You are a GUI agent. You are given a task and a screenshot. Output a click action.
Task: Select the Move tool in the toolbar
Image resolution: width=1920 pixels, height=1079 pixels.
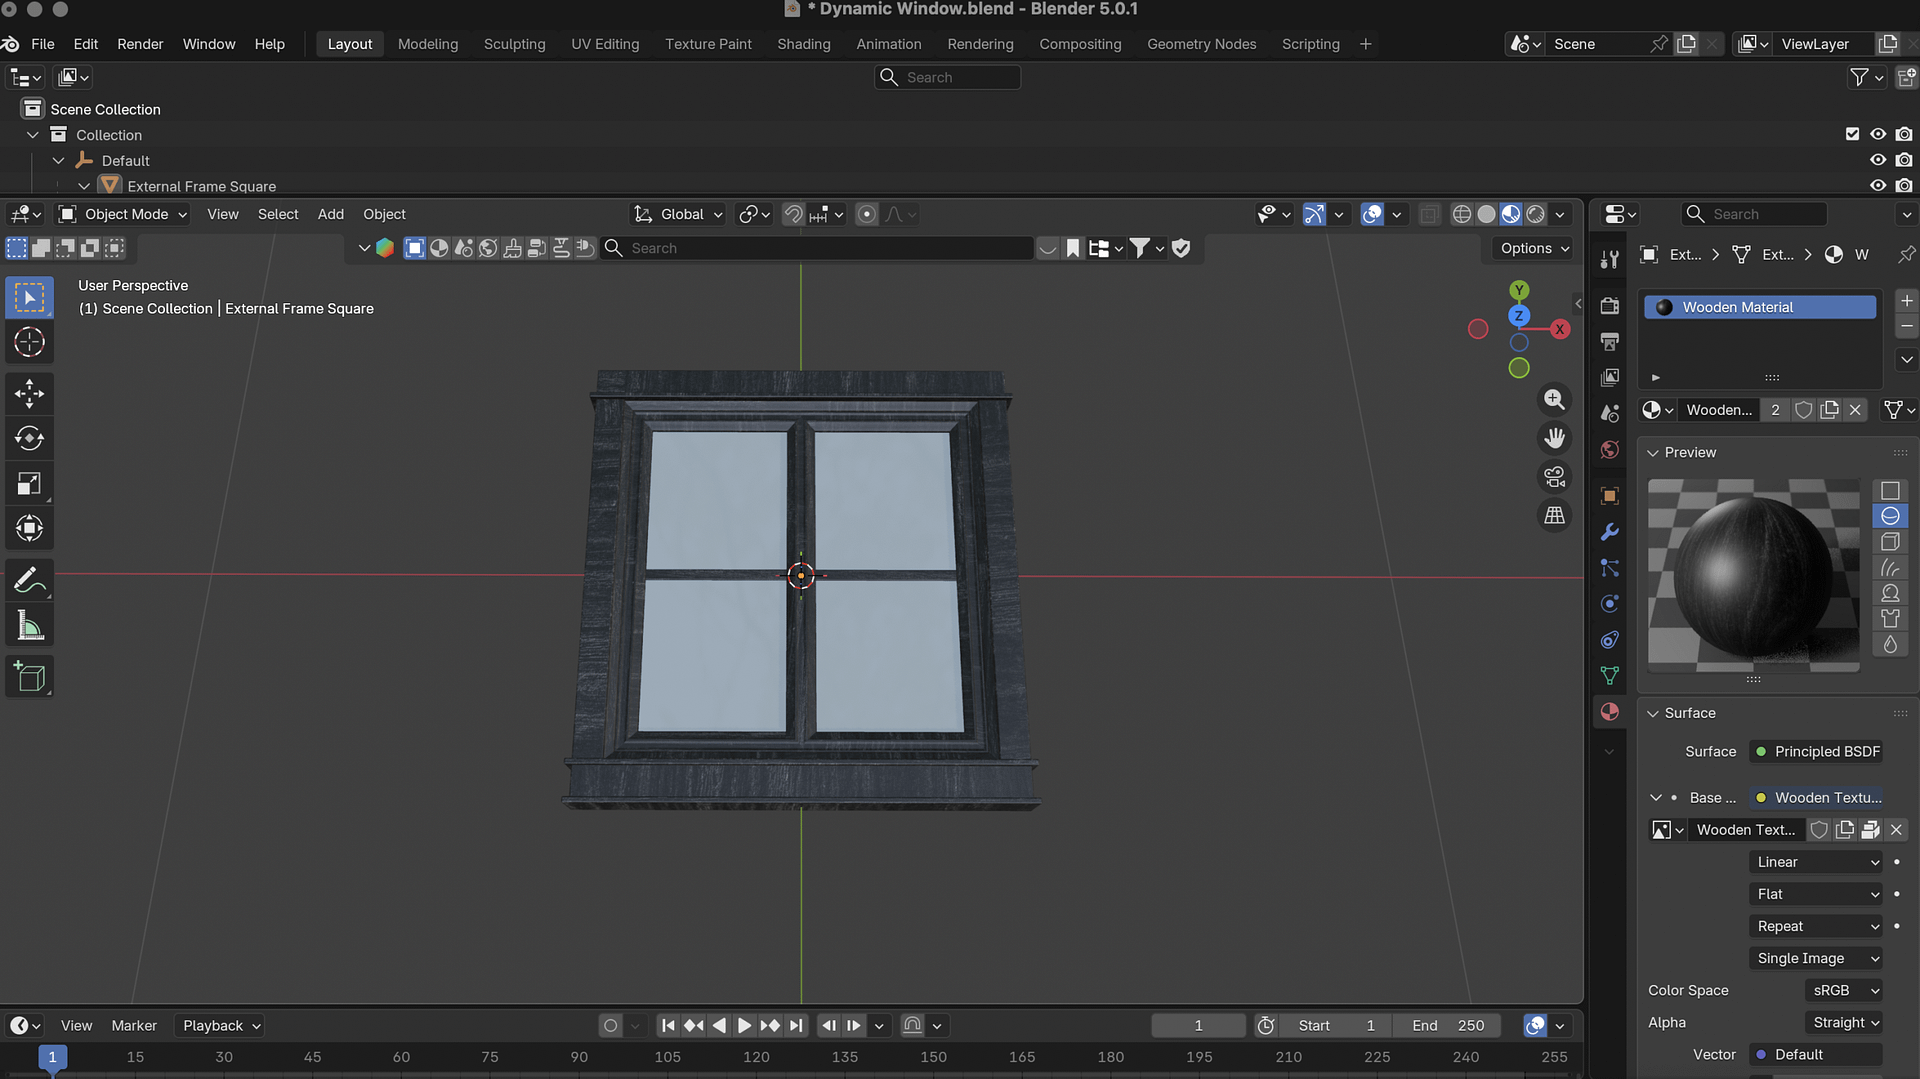pyautogui.click(x=29, y=393)
